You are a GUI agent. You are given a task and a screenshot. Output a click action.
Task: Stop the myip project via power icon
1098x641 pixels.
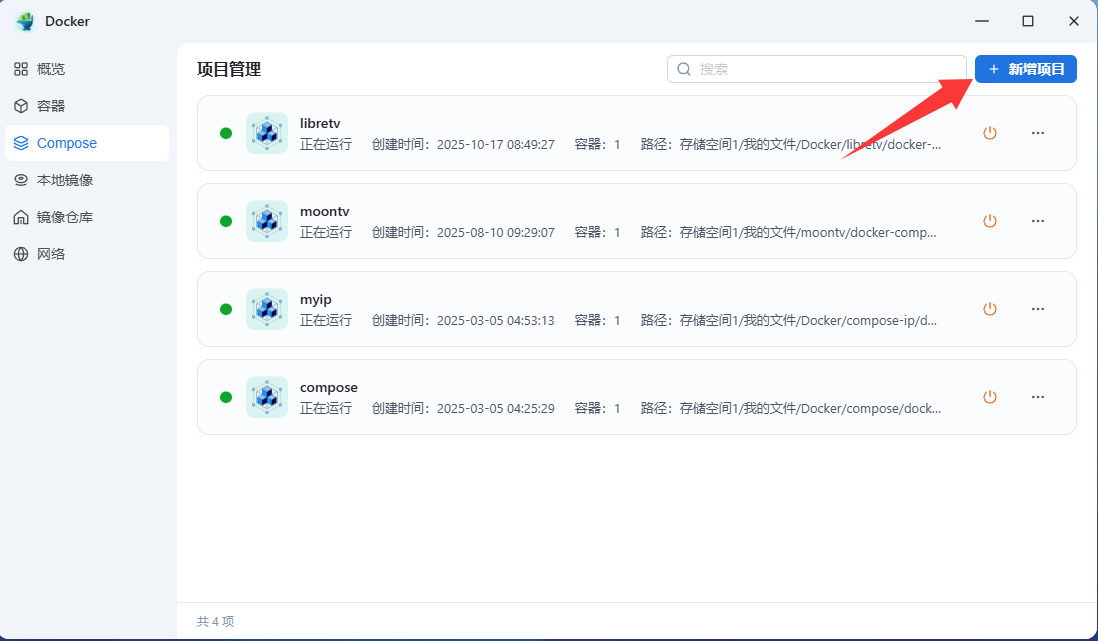tap(989, 309)
